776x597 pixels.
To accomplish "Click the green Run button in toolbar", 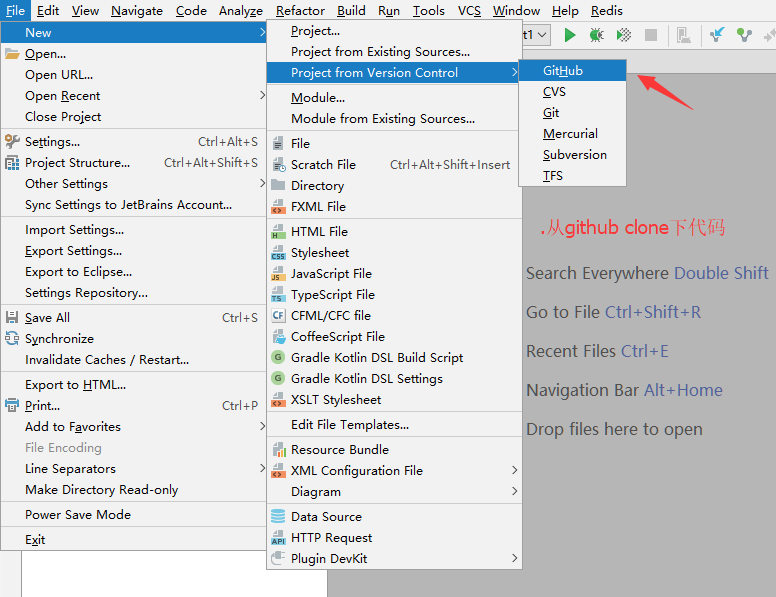I will (x=570, y=35).
